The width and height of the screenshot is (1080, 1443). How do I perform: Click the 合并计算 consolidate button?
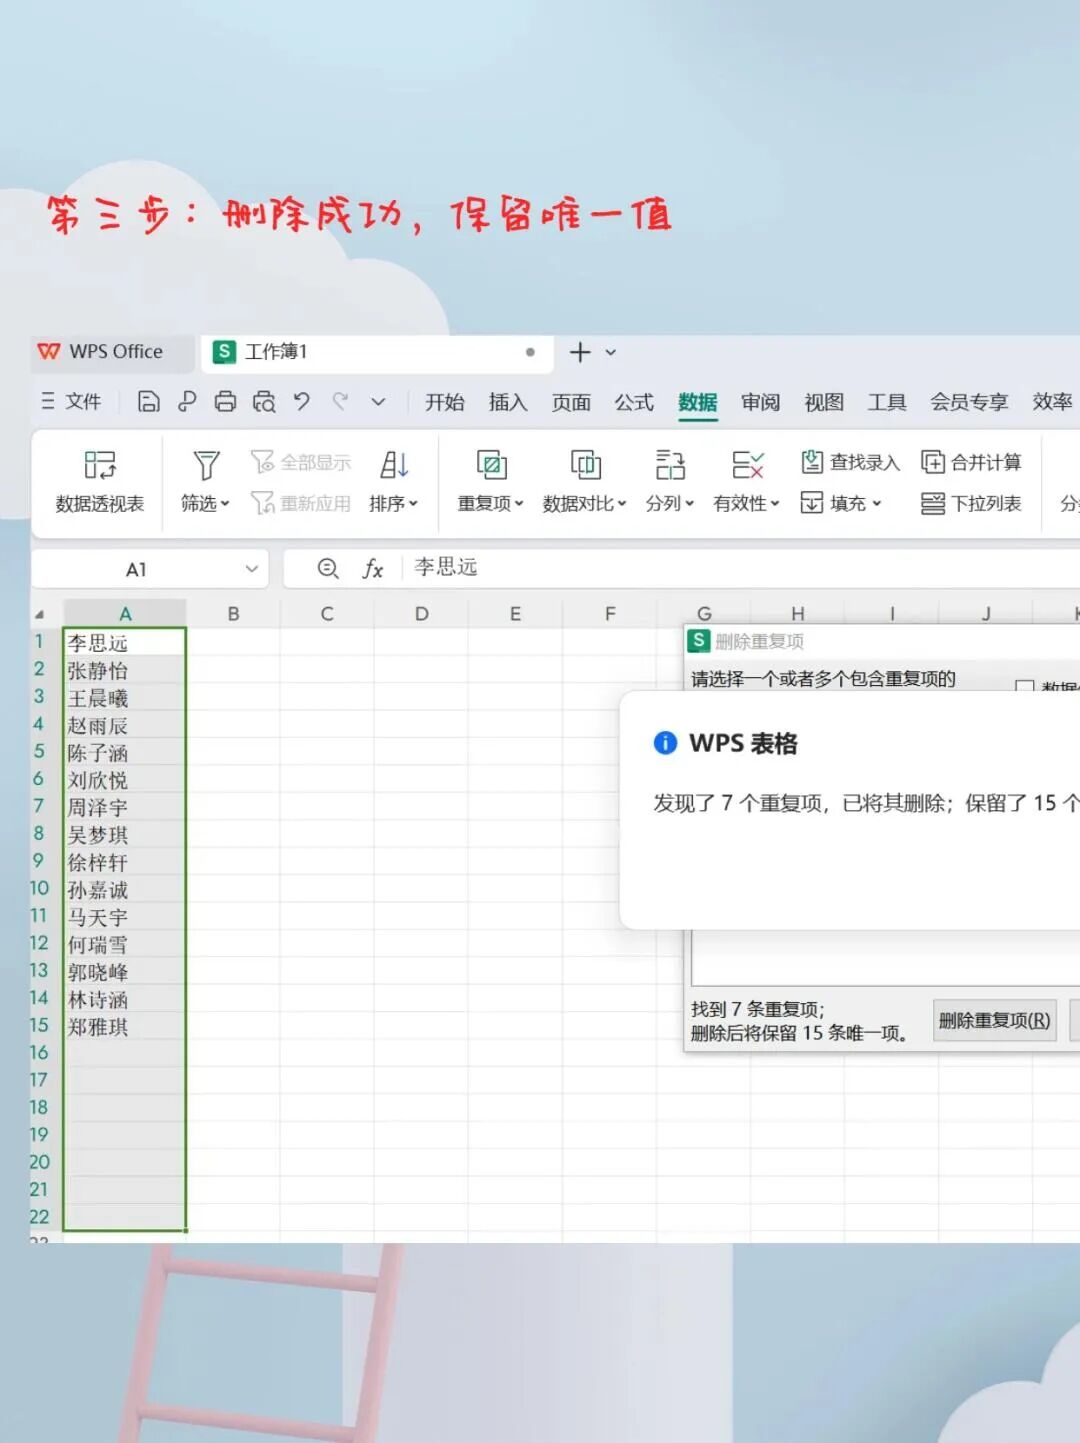(971, 462)
